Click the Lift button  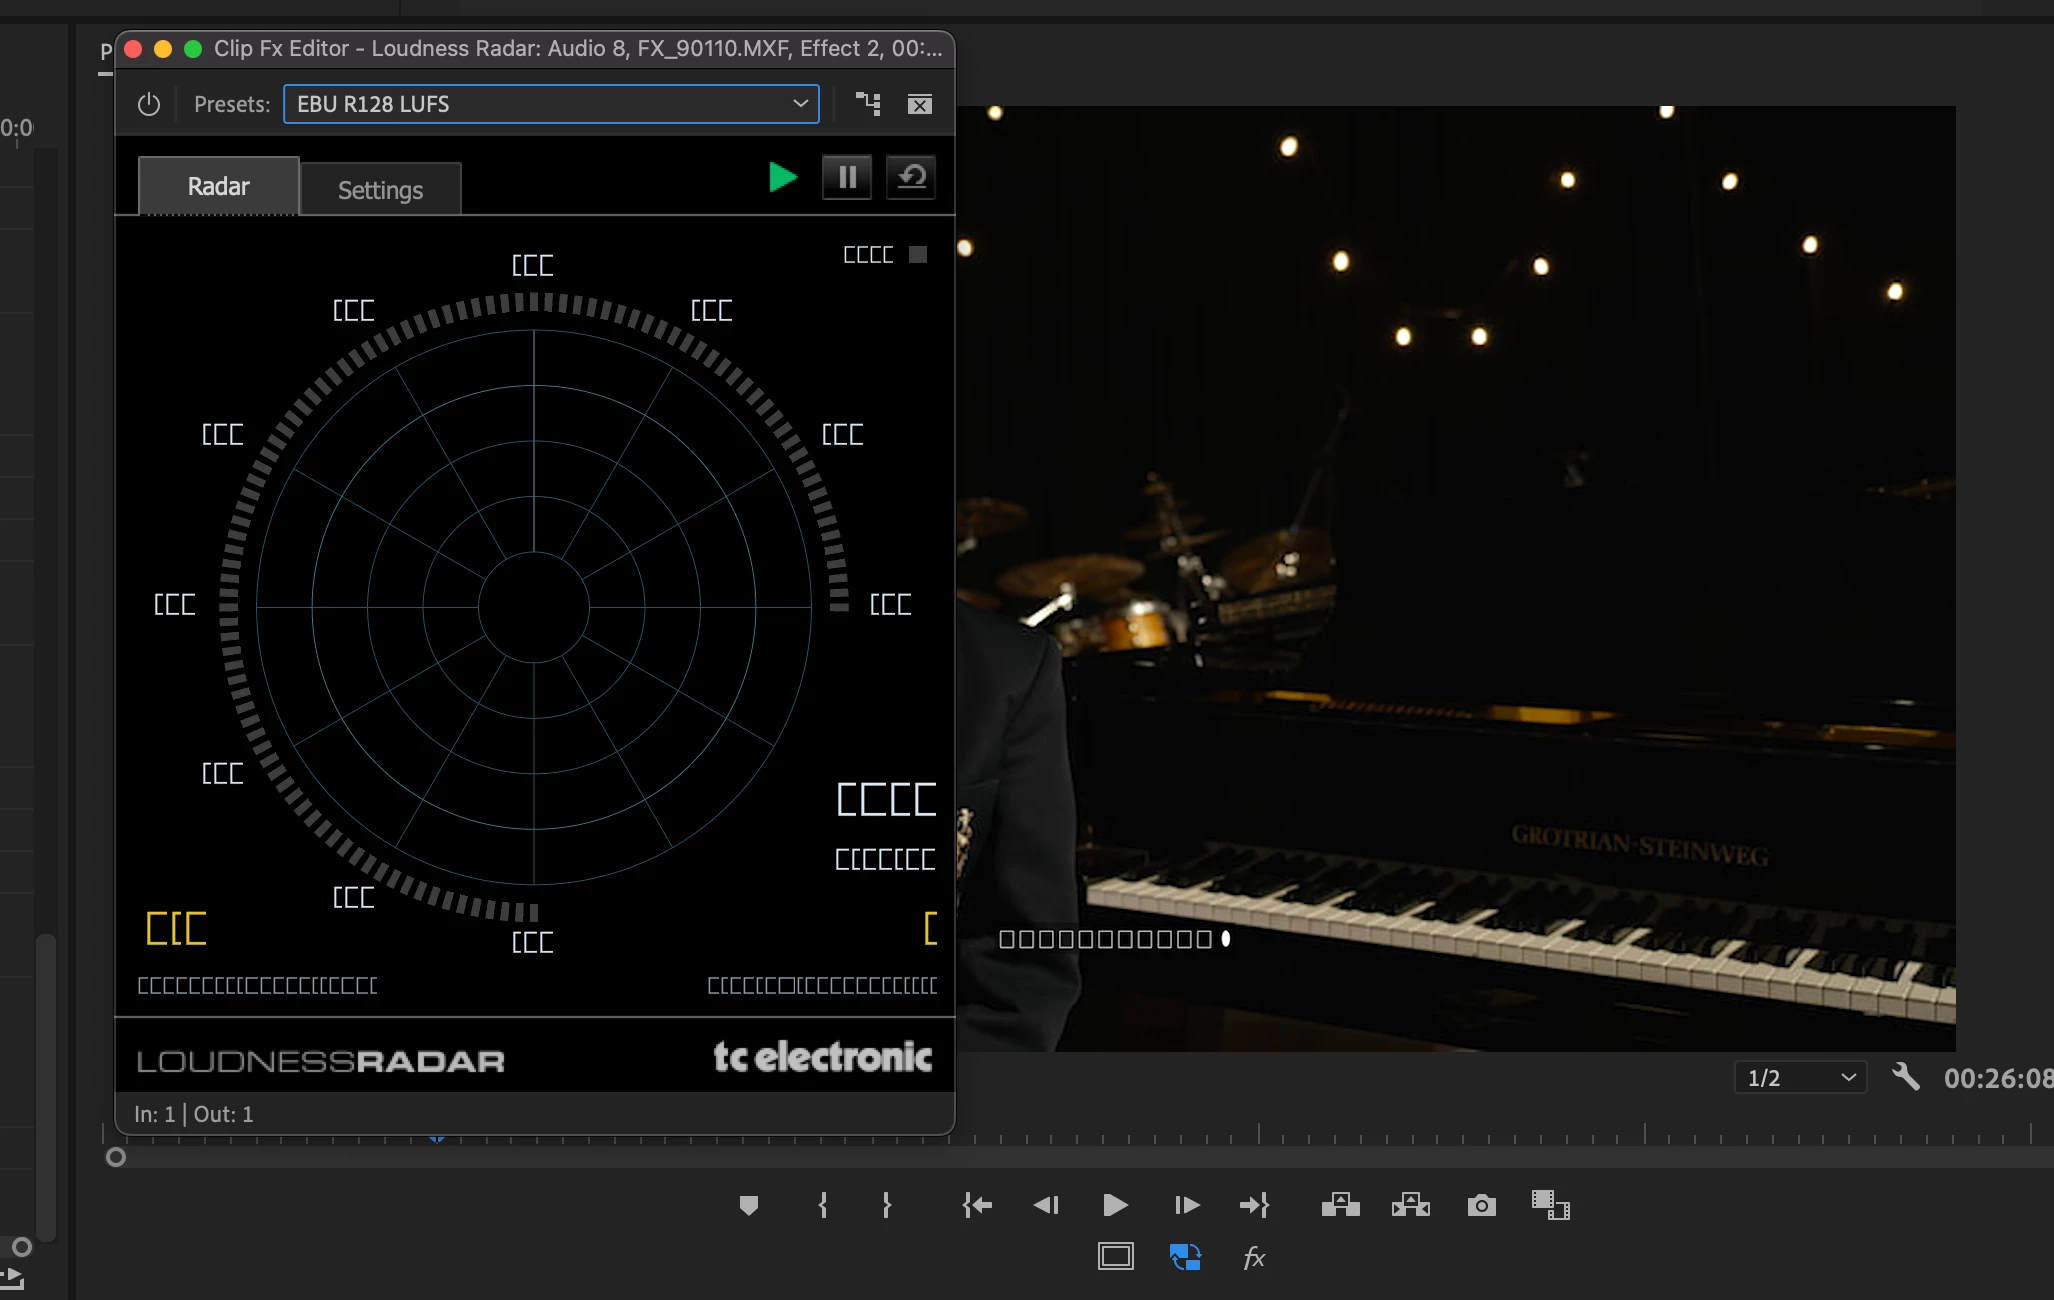[x=1340, y=1205]
